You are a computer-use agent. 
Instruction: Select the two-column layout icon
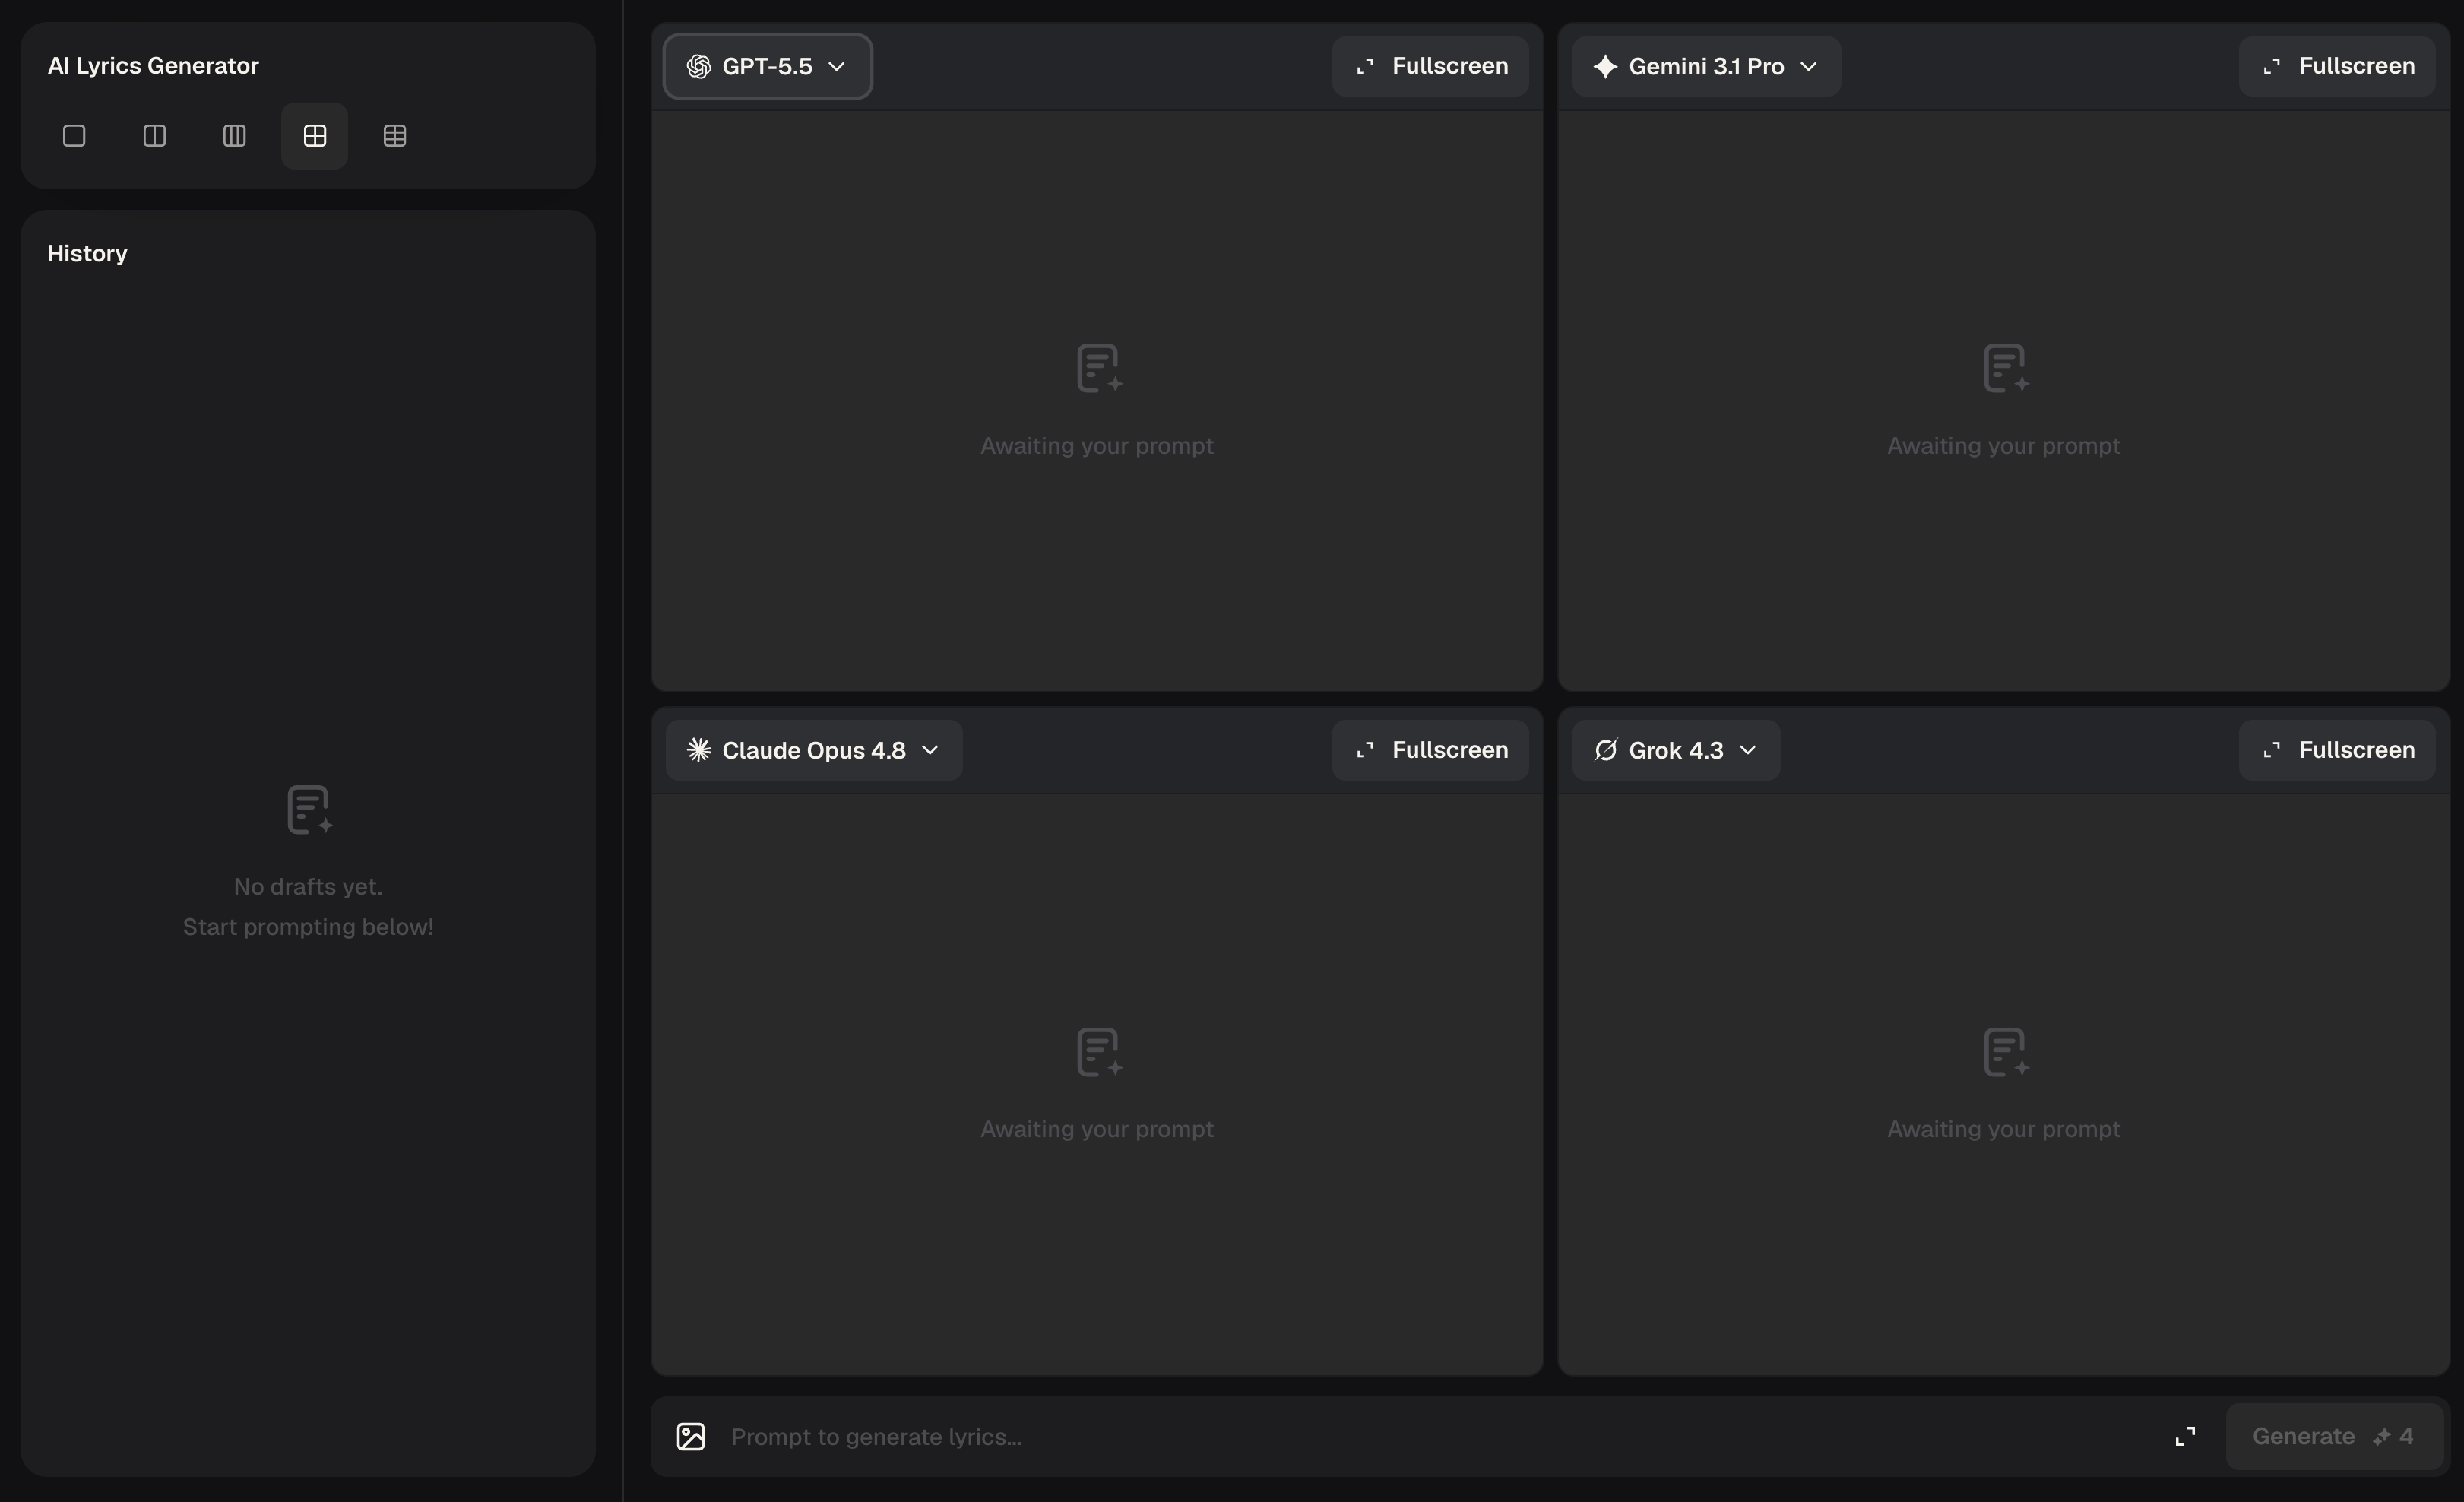(x=154, y=136)
